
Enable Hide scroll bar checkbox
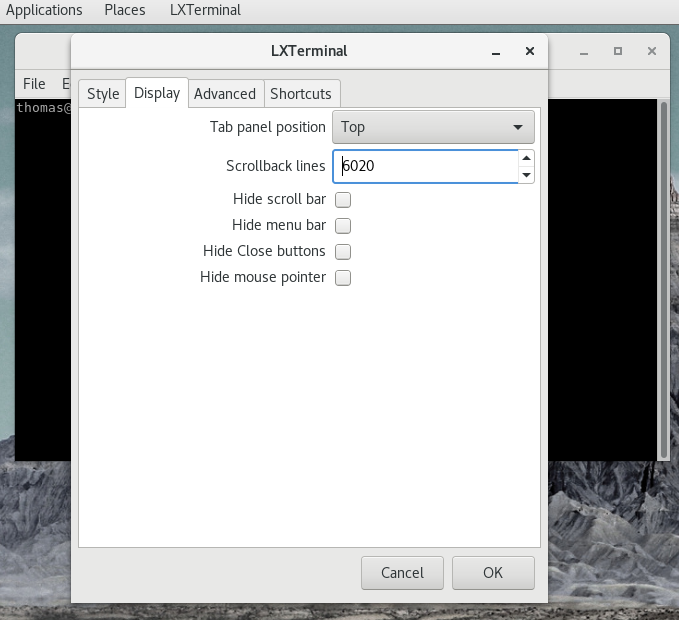pos(343,200)
